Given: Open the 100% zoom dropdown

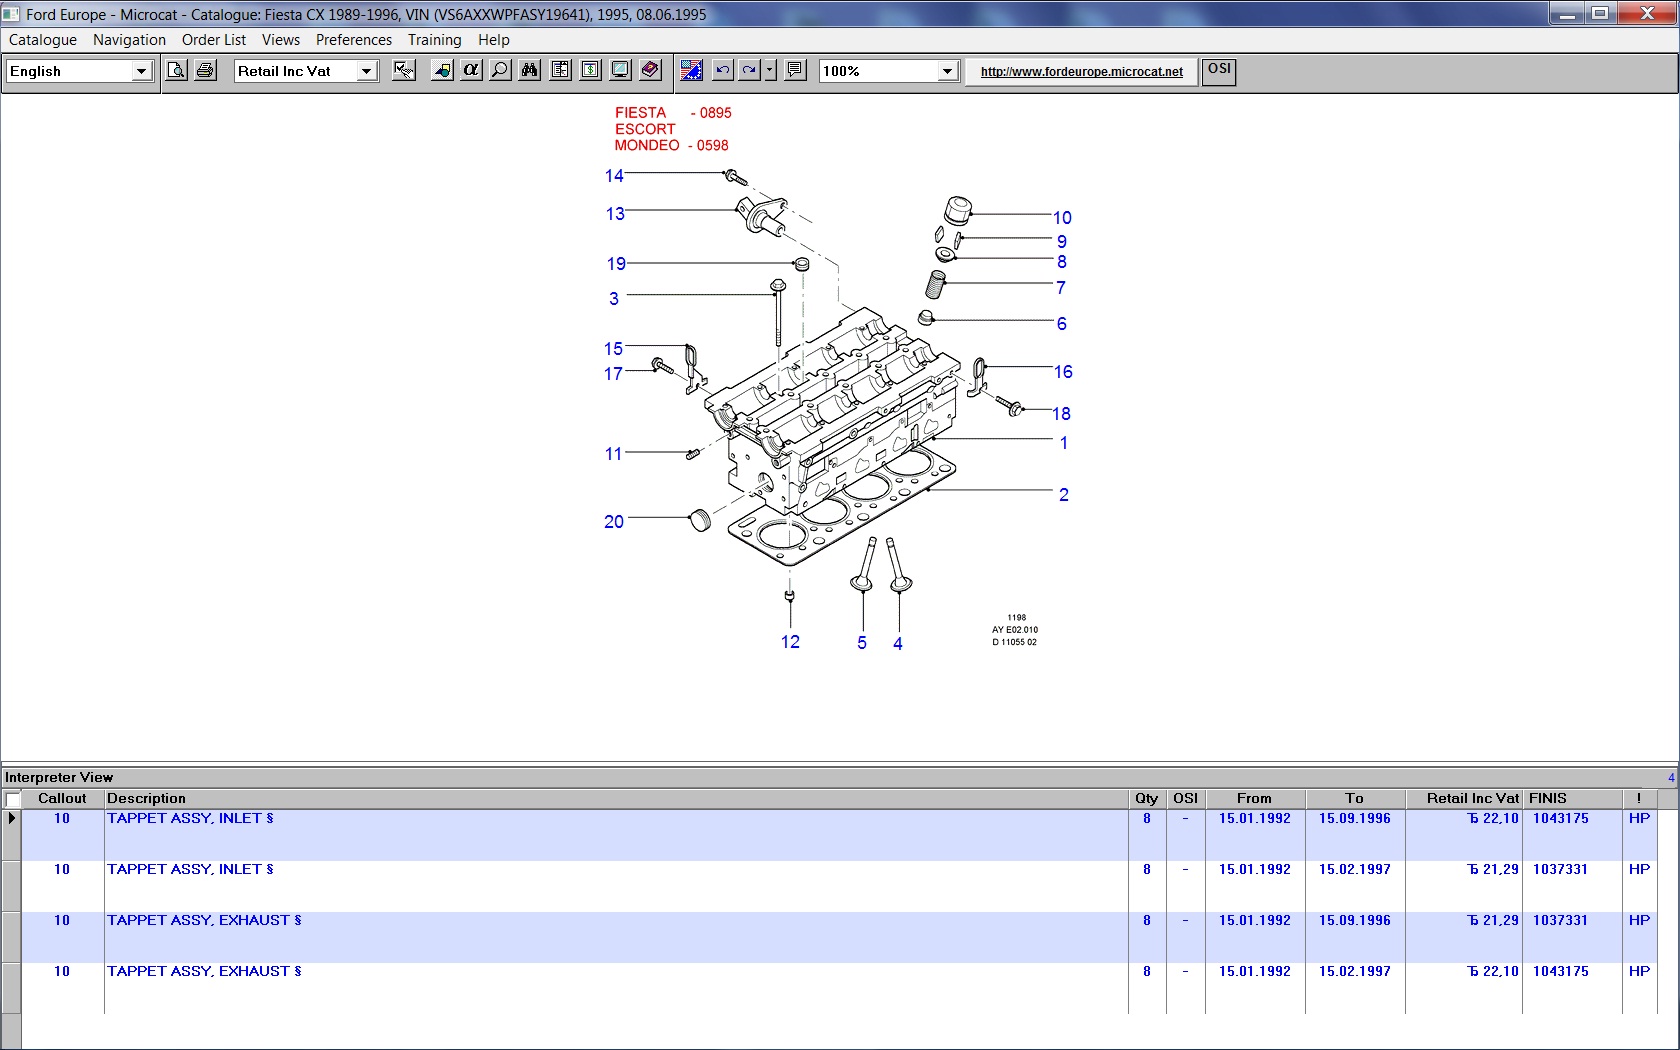Looking at the screenshot, I should [946, 71].
